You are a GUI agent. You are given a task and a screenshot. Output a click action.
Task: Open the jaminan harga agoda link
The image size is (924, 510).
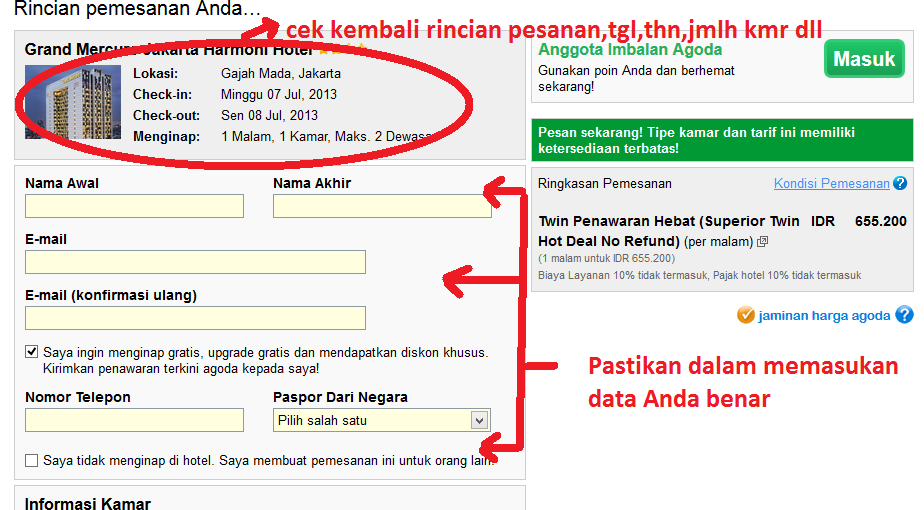824,315
